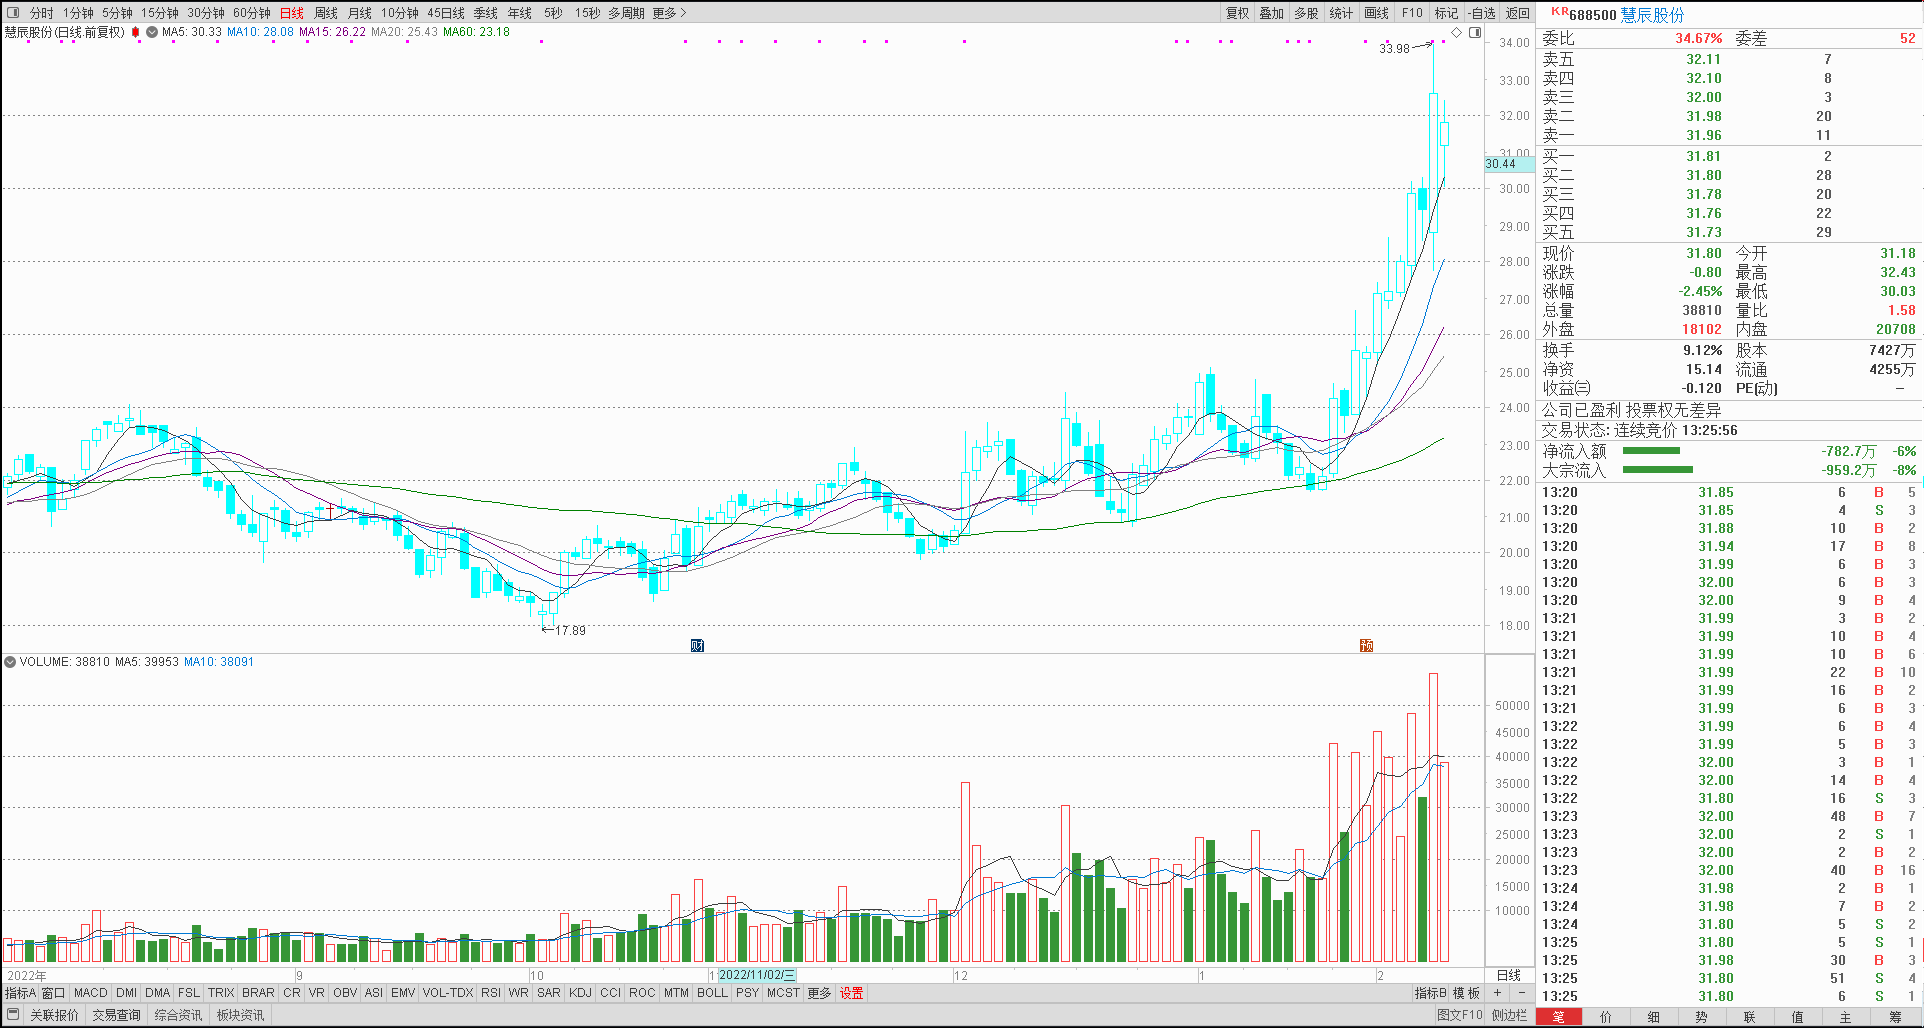Open the 复权 adjustment menu
The image size is (1924, 1028).
pyautogui.click(x=1238, y=13)
